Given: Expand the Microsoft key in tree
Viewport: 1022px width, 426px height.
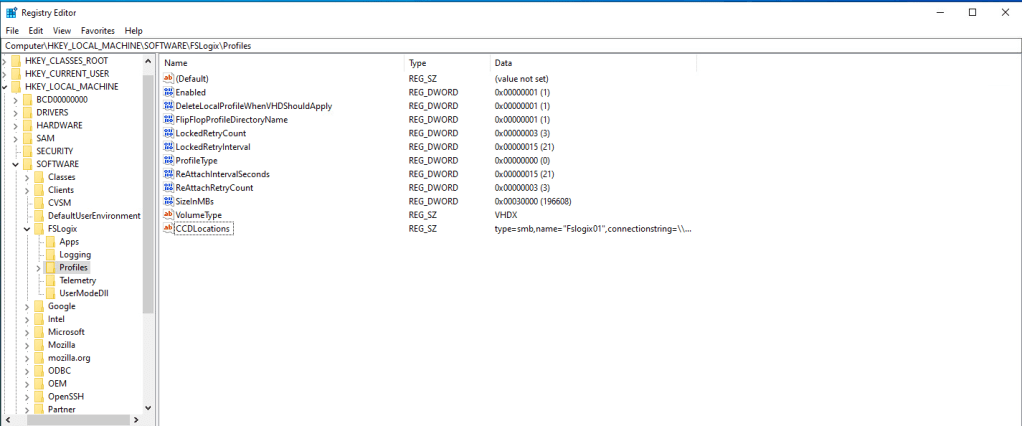Looking at the screenshot, I should click(28, 332).
